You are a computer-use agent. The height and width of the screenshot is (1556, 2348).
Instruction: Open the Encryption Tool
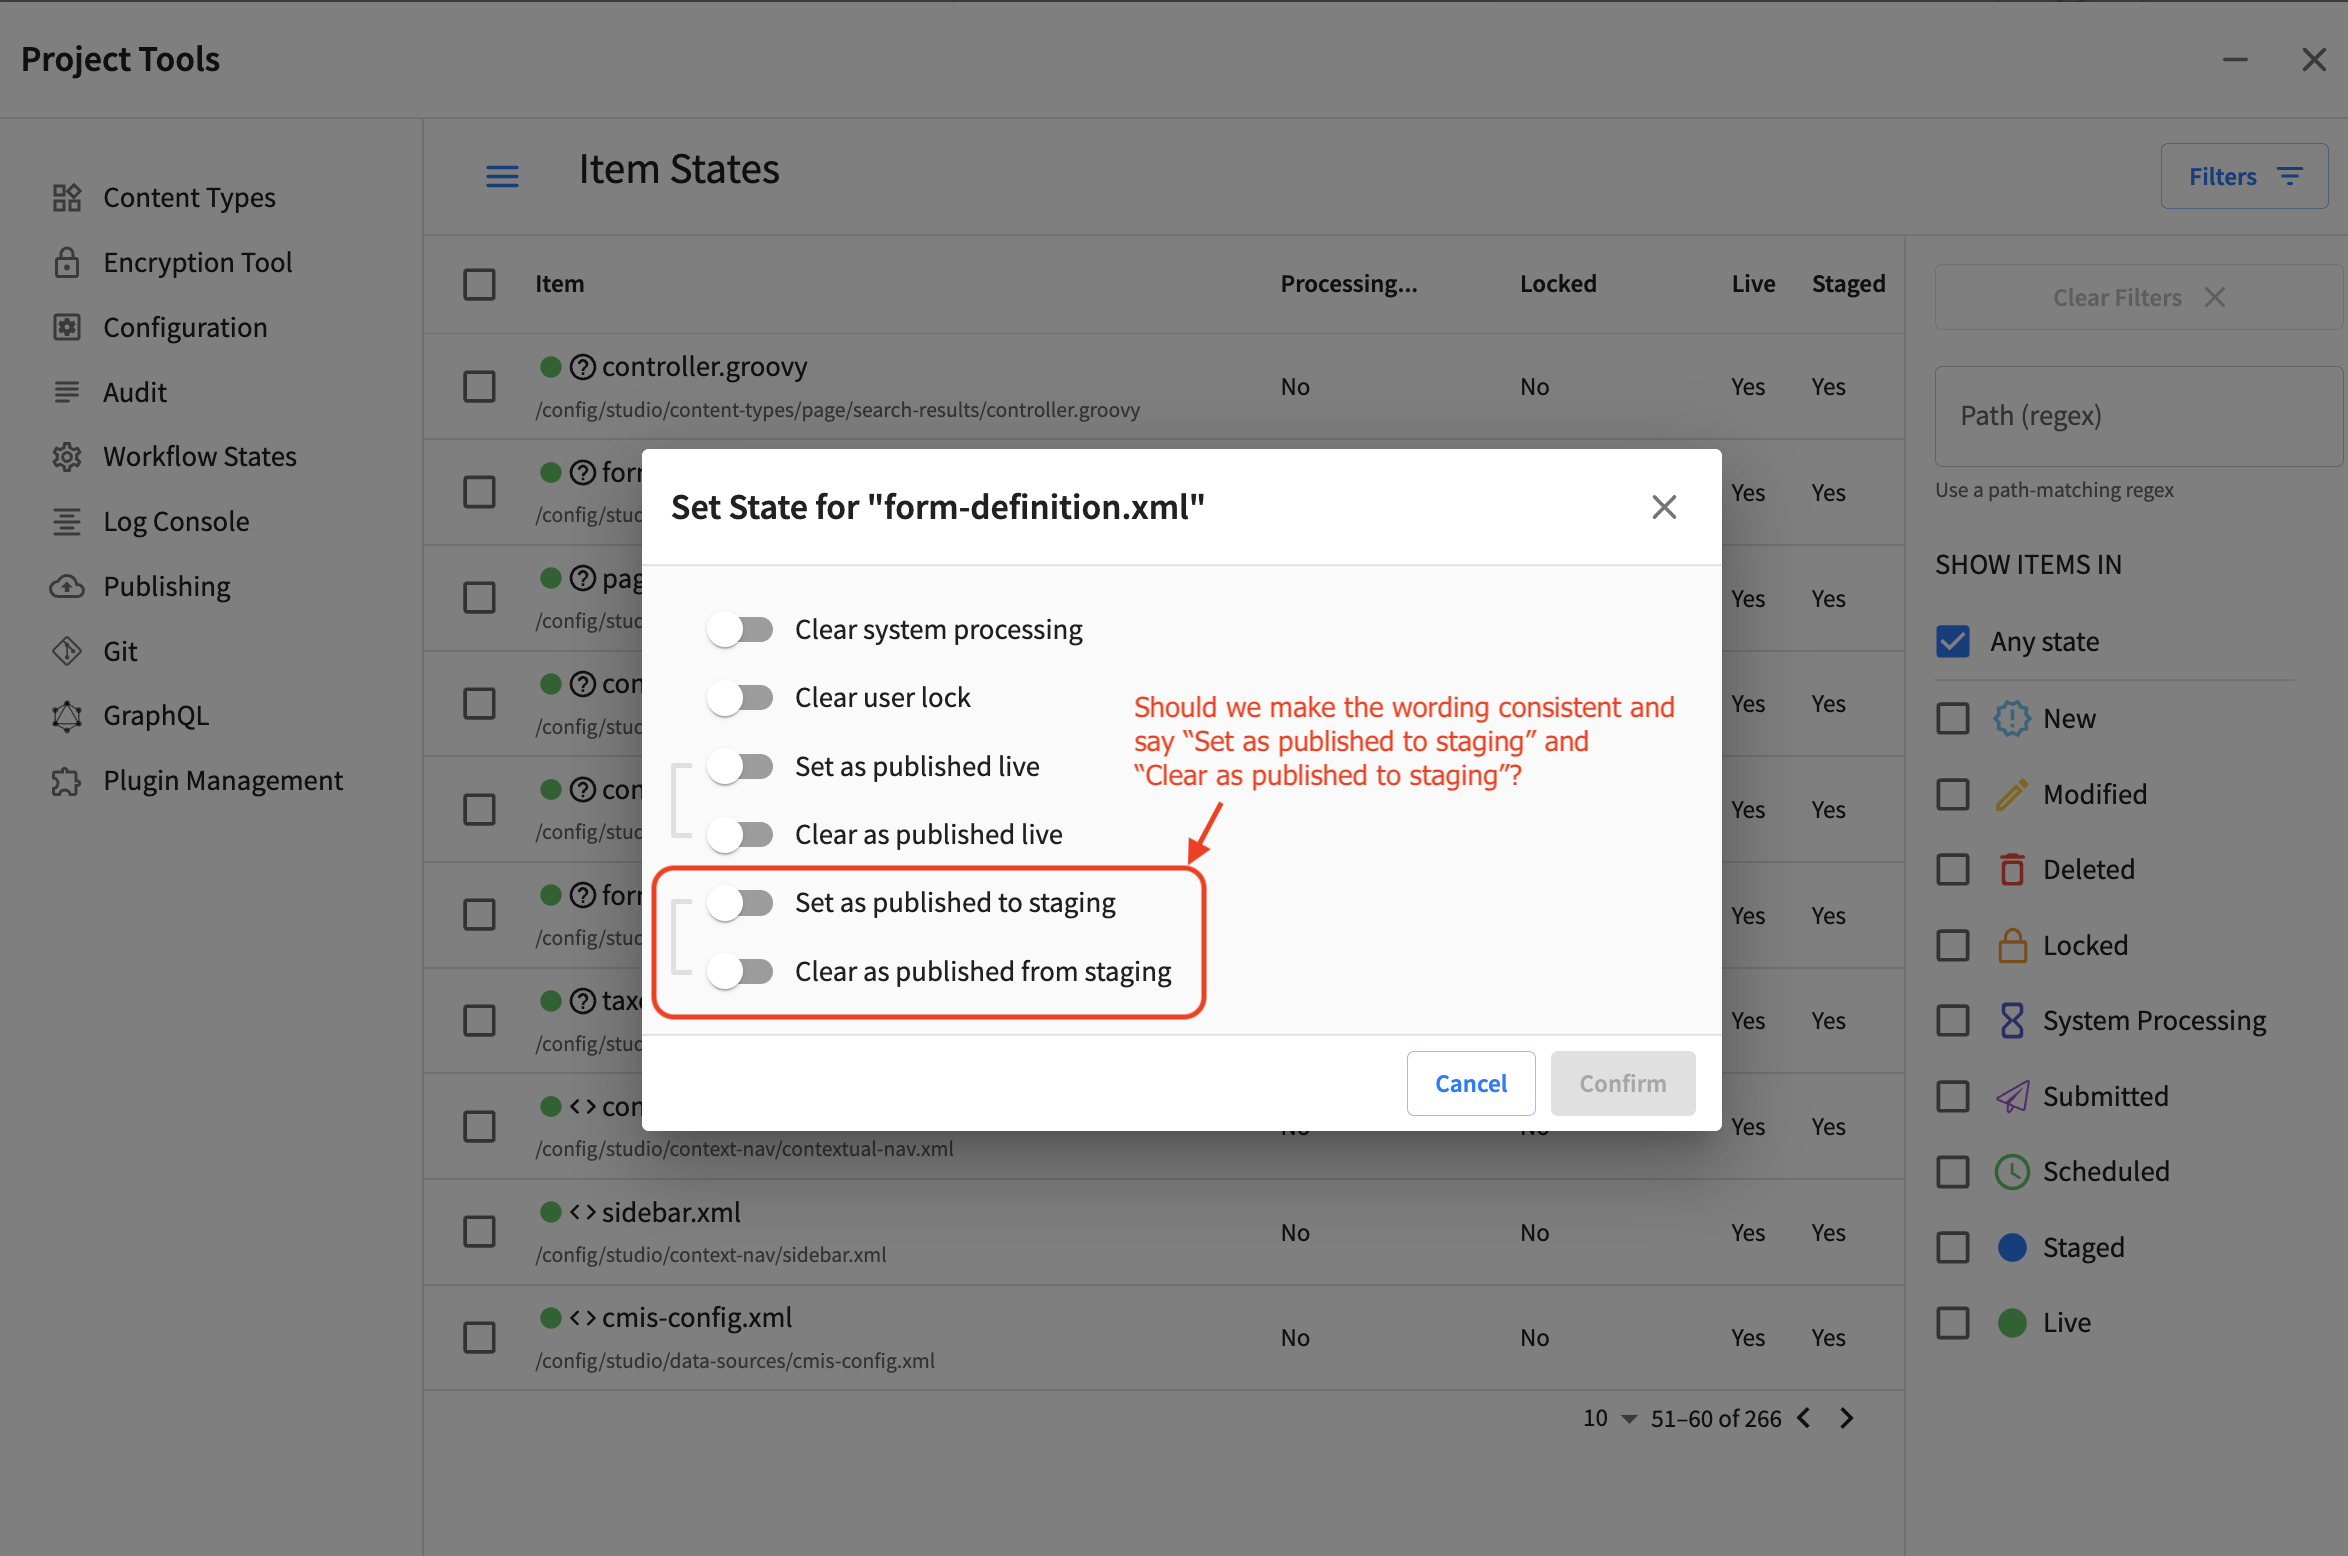coord(197,262)
